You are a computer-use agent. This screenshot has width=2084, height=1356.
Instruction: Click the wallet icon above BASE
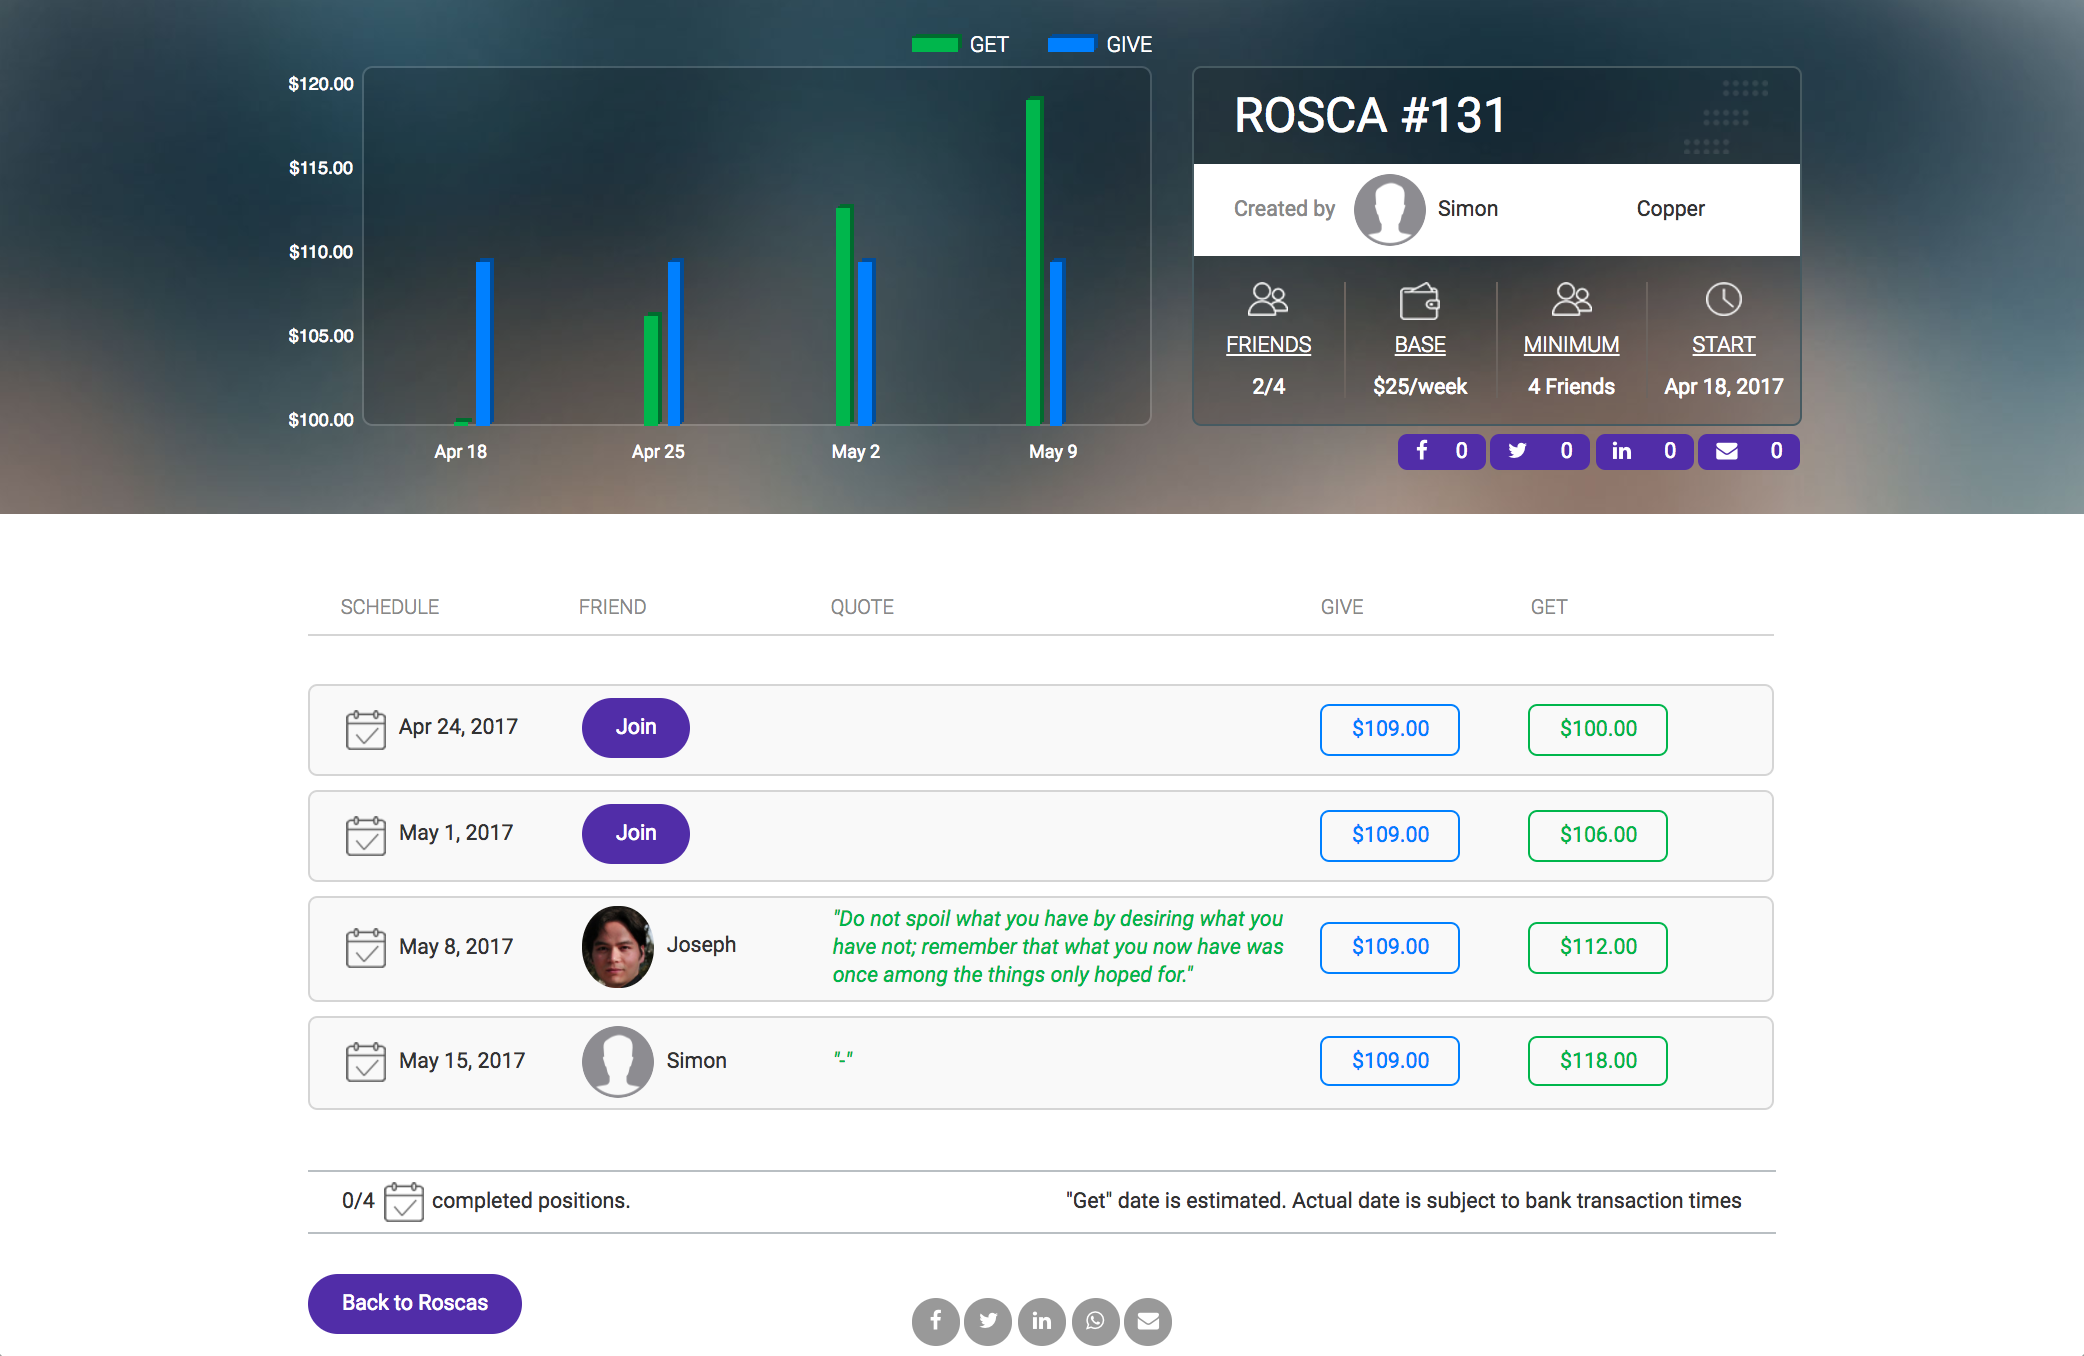(1420, 300)
